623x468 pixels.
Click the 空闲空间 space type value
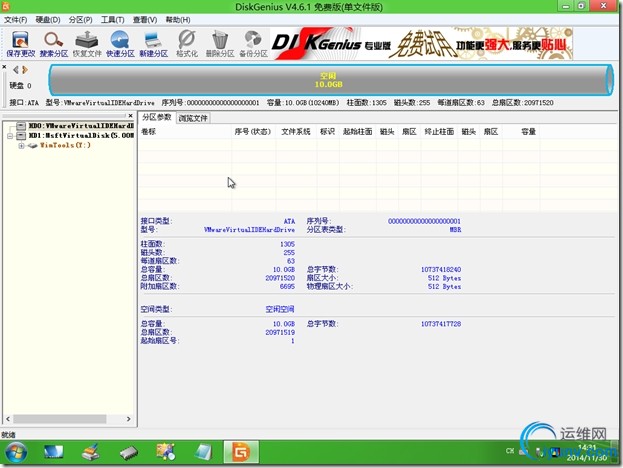coord(280,309)
